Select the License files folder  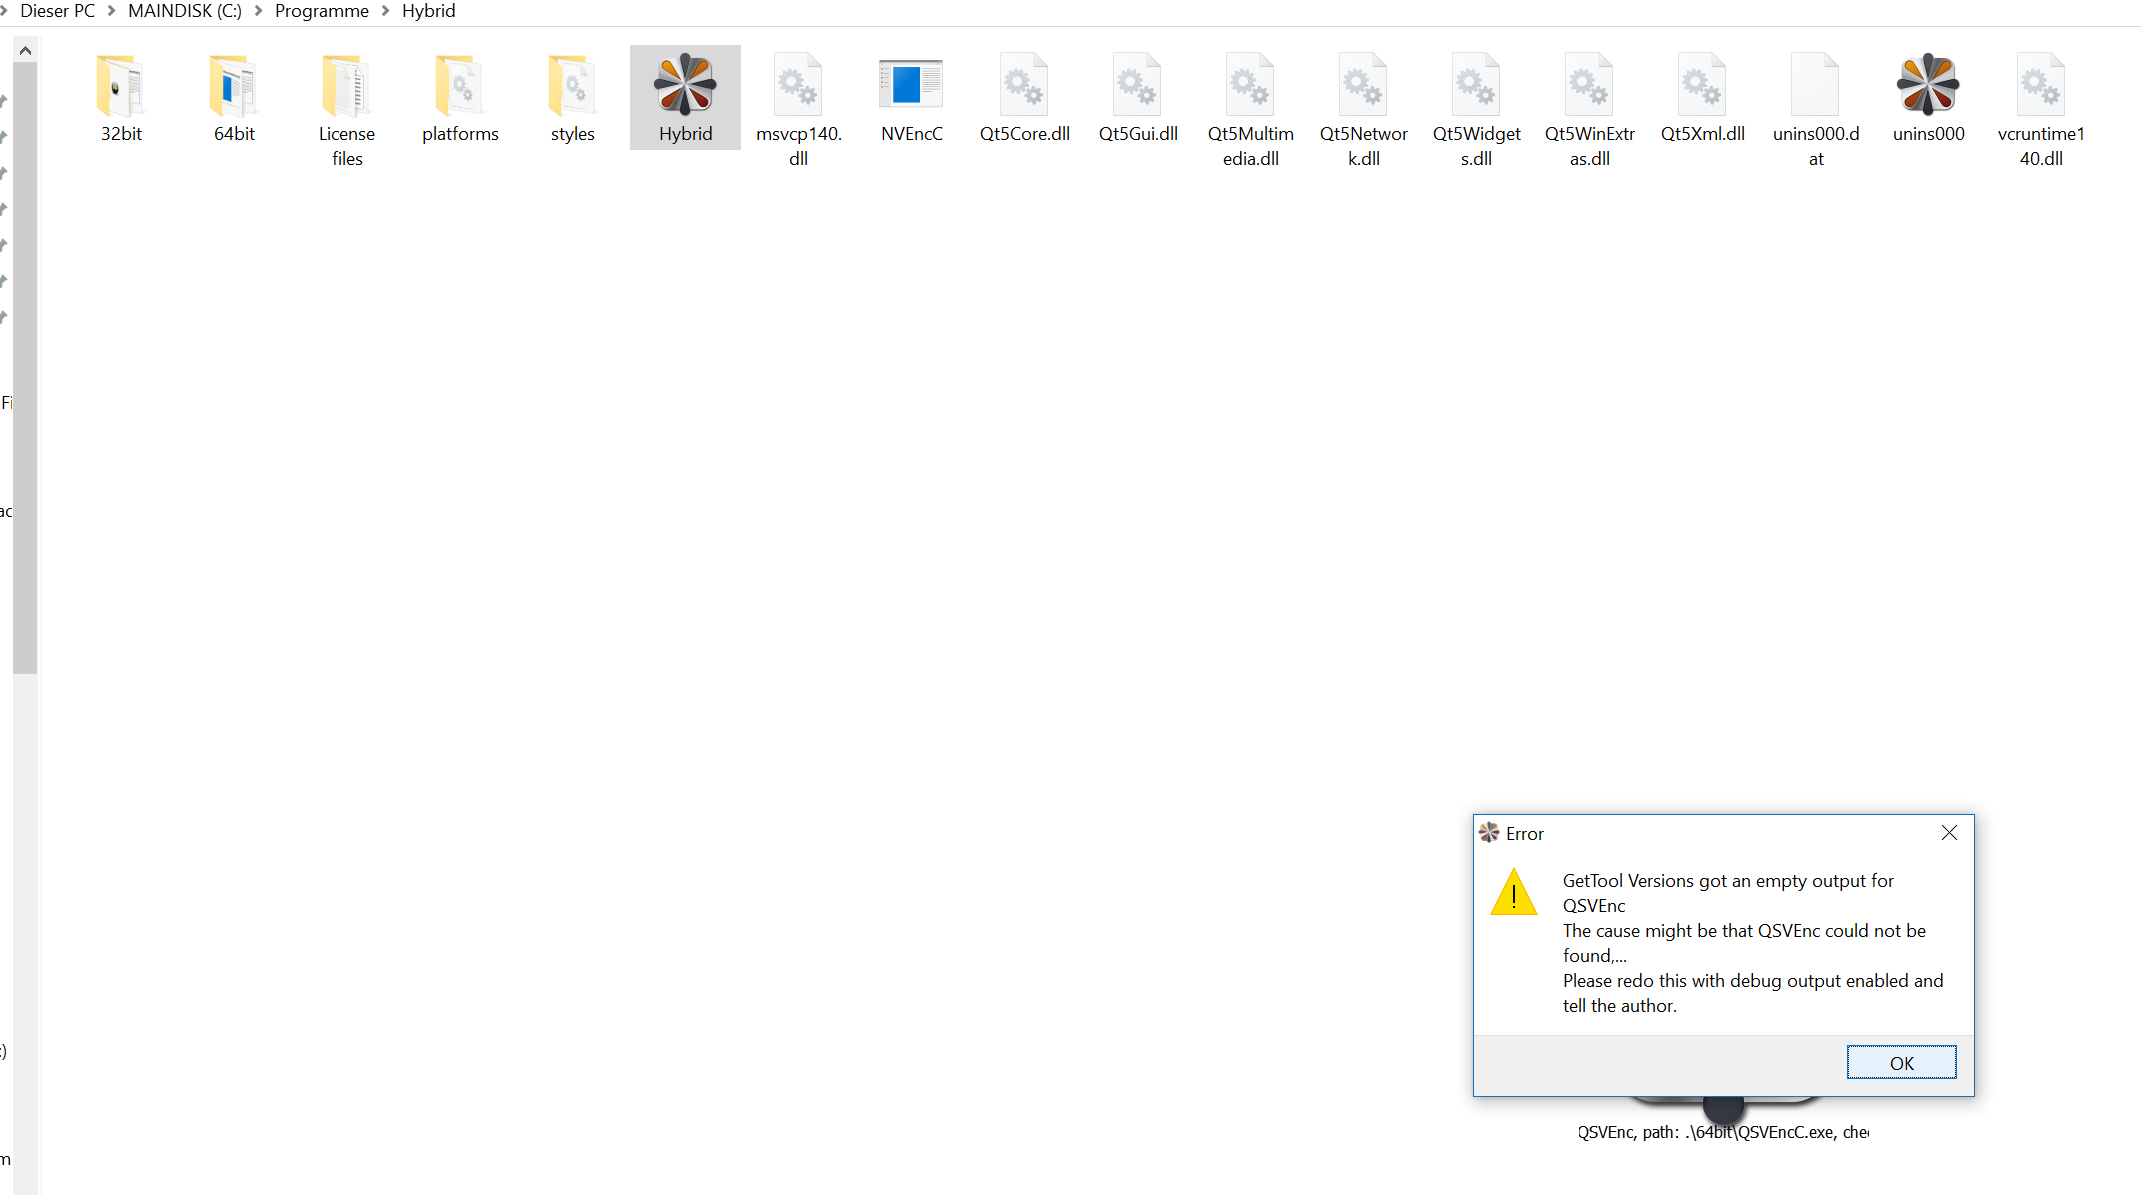tap(346, 86)
